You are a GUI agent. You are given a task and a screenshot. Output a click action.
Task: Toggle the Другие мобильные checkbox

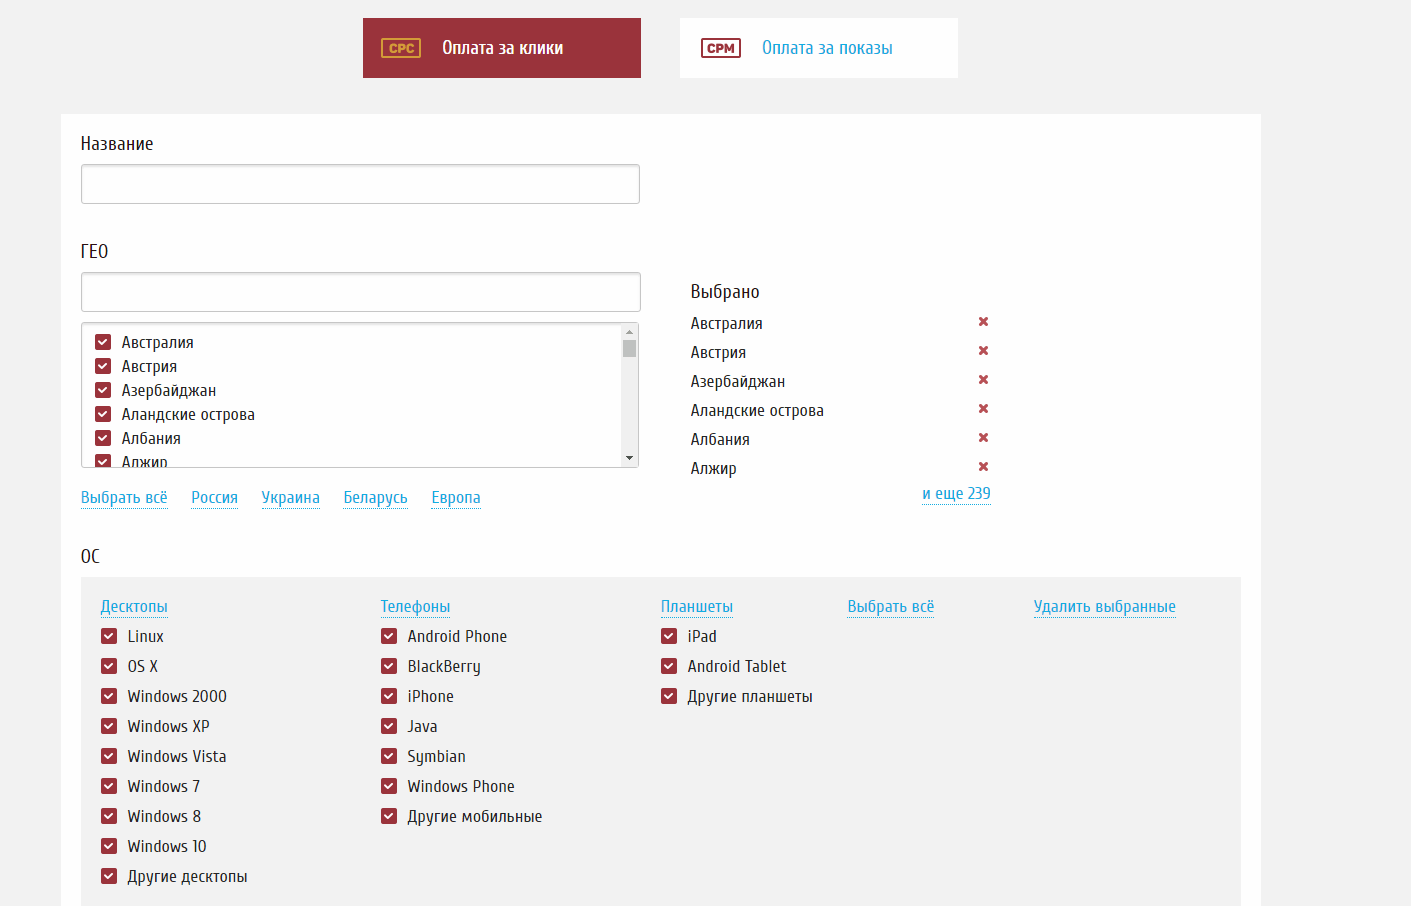tap(389, 816)
